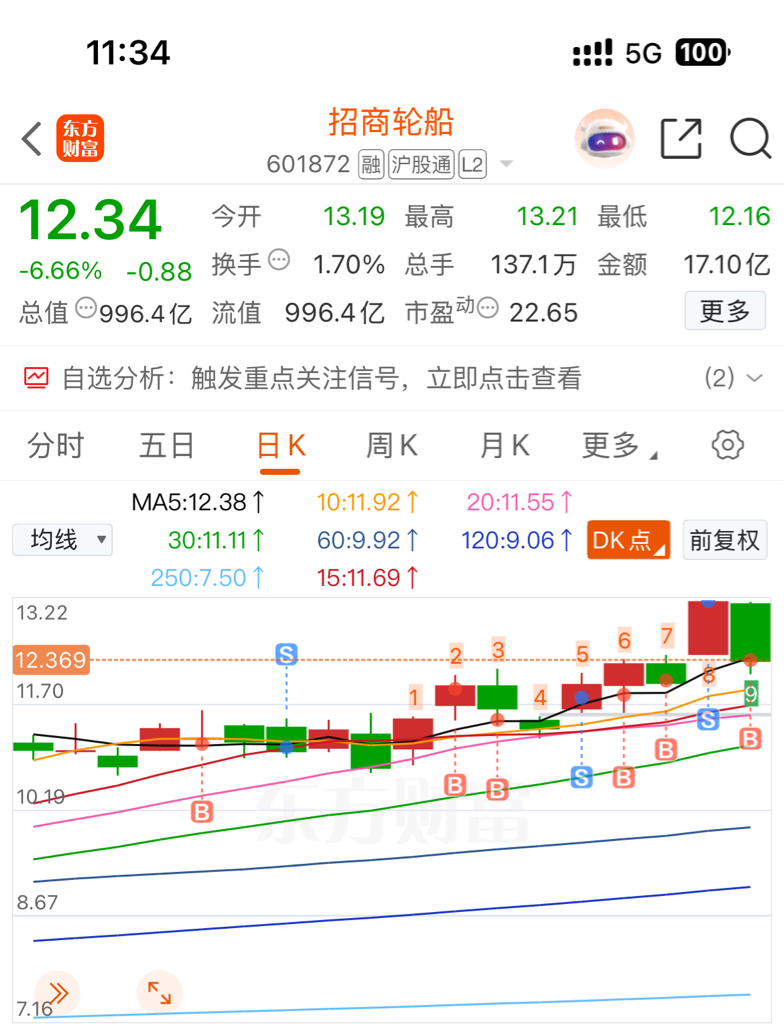Tap the MA5:12.38 indicator value
The width and height of the screenshot is (784, 1024).
point(198,502)
